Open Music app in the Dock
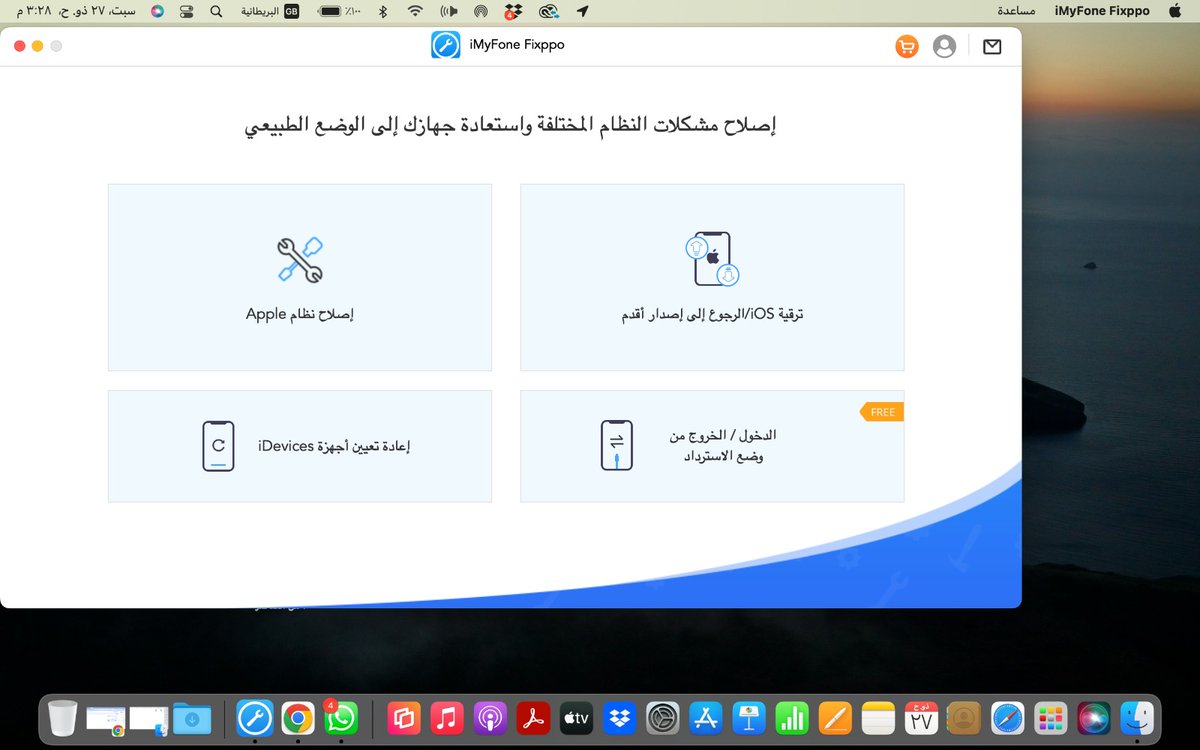 (x=446, y=718)
